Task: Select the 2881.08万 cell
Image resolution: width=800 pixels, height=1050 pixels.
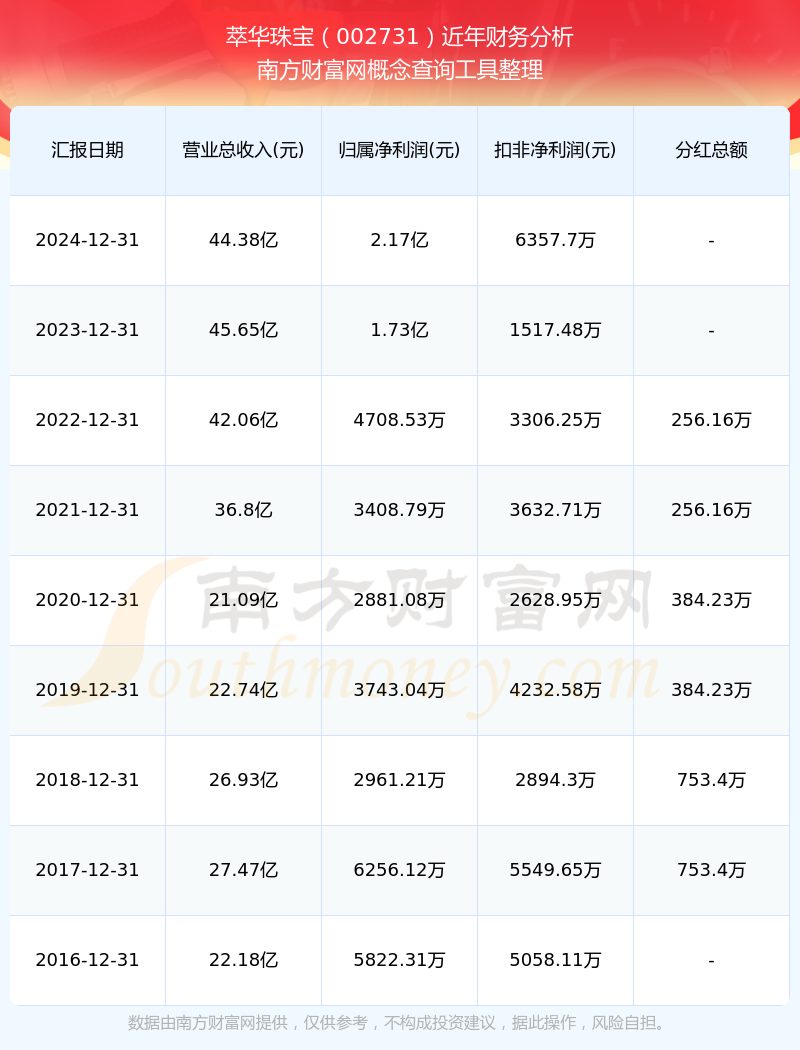Action: pyautogui.click(x=400, y=600)
